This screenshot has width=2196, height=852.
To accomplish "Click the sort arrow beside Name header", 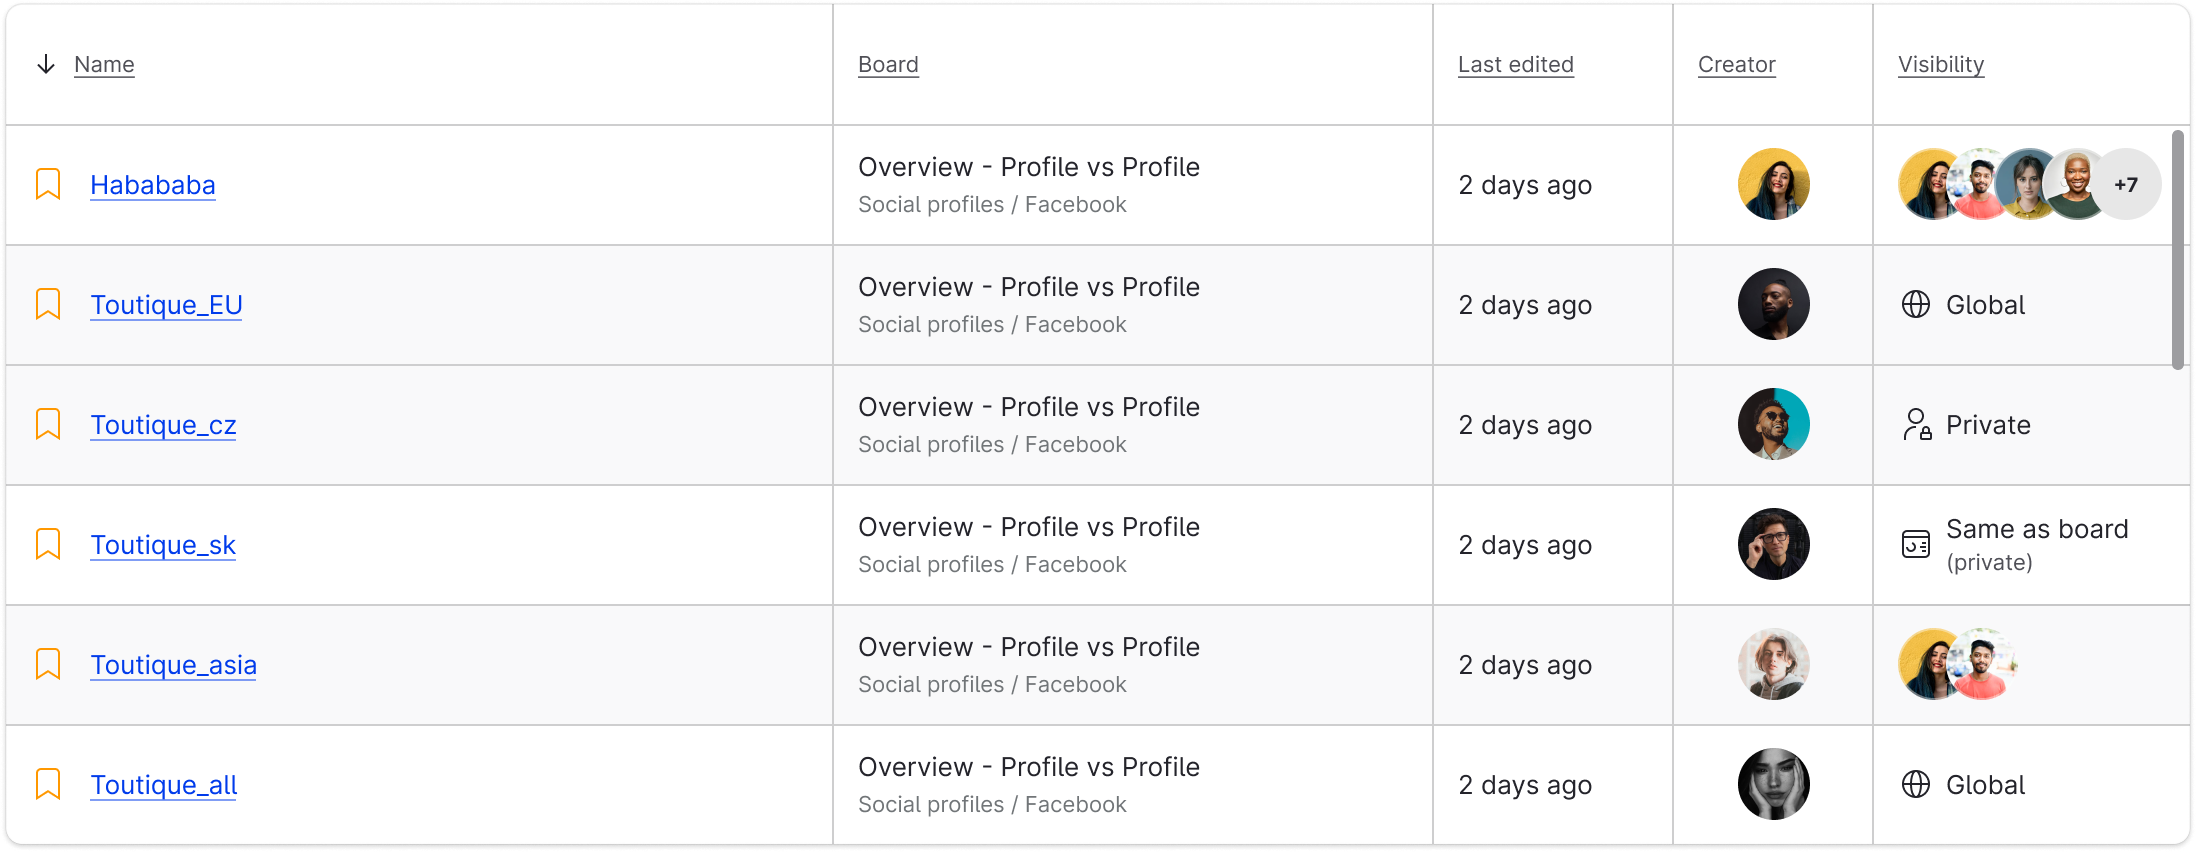I will [46, 65].
